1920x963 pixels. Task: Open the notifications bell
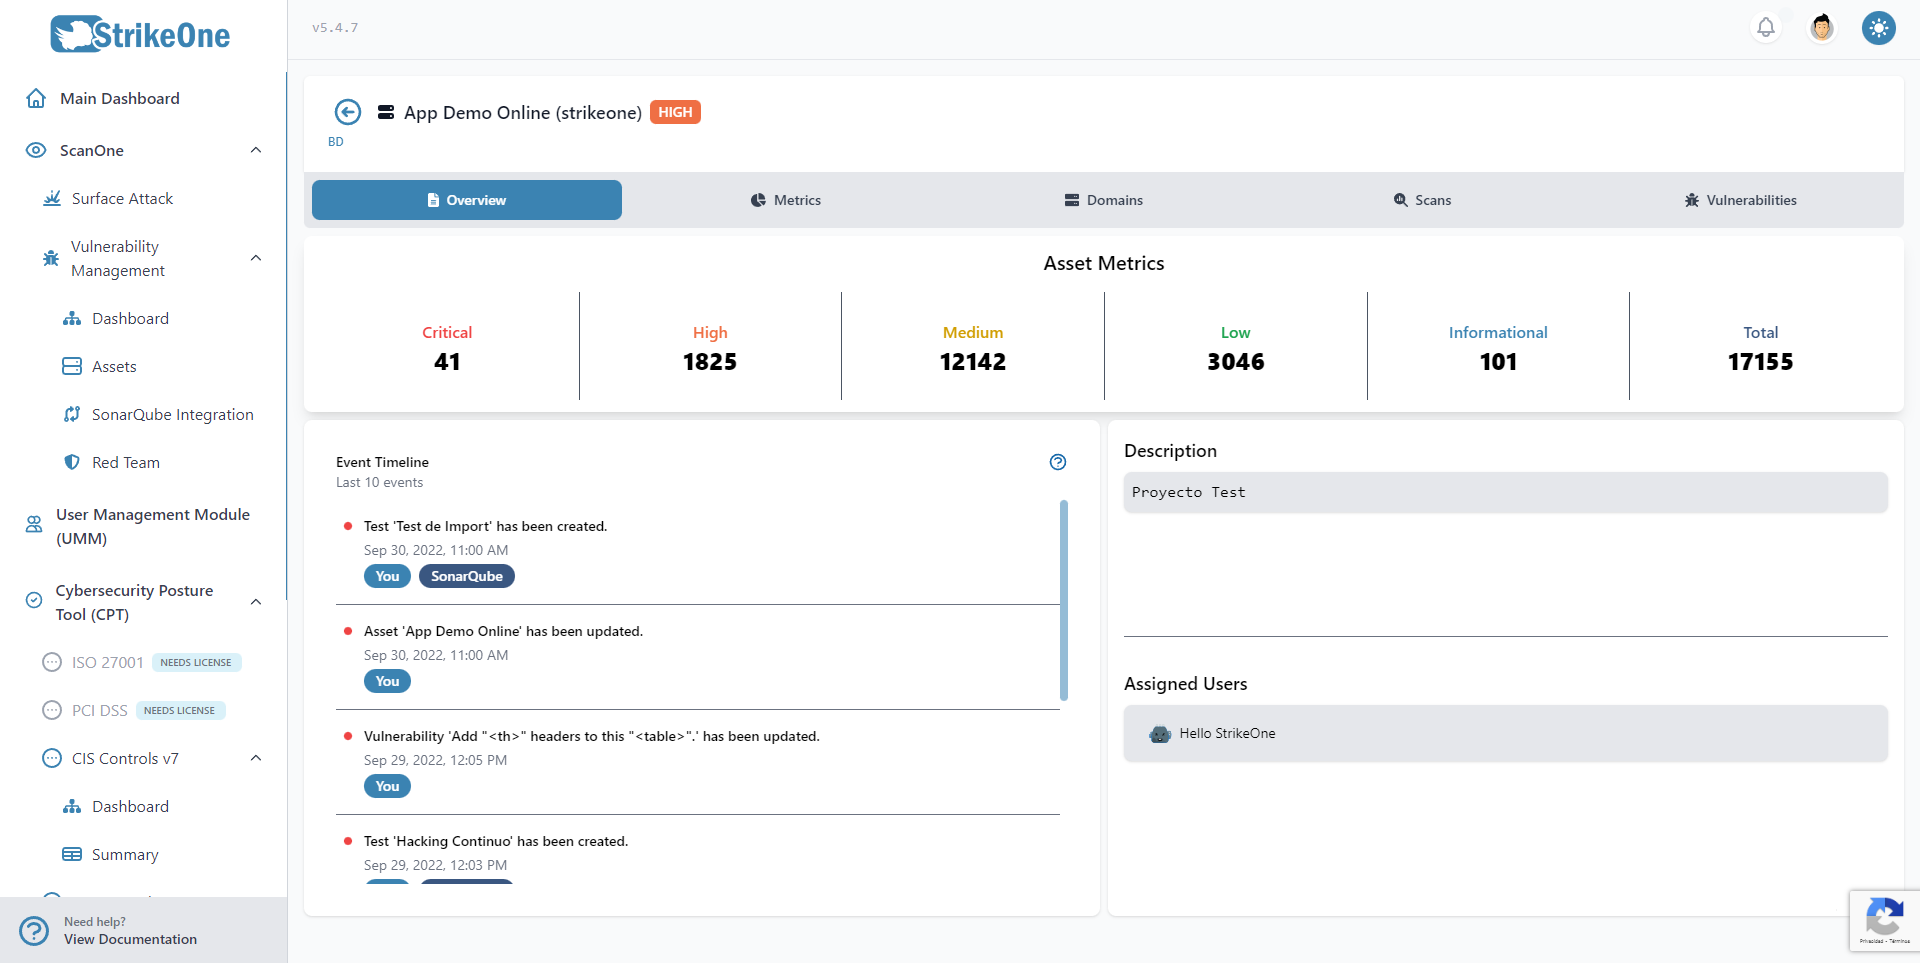[x=1765, y=28]
